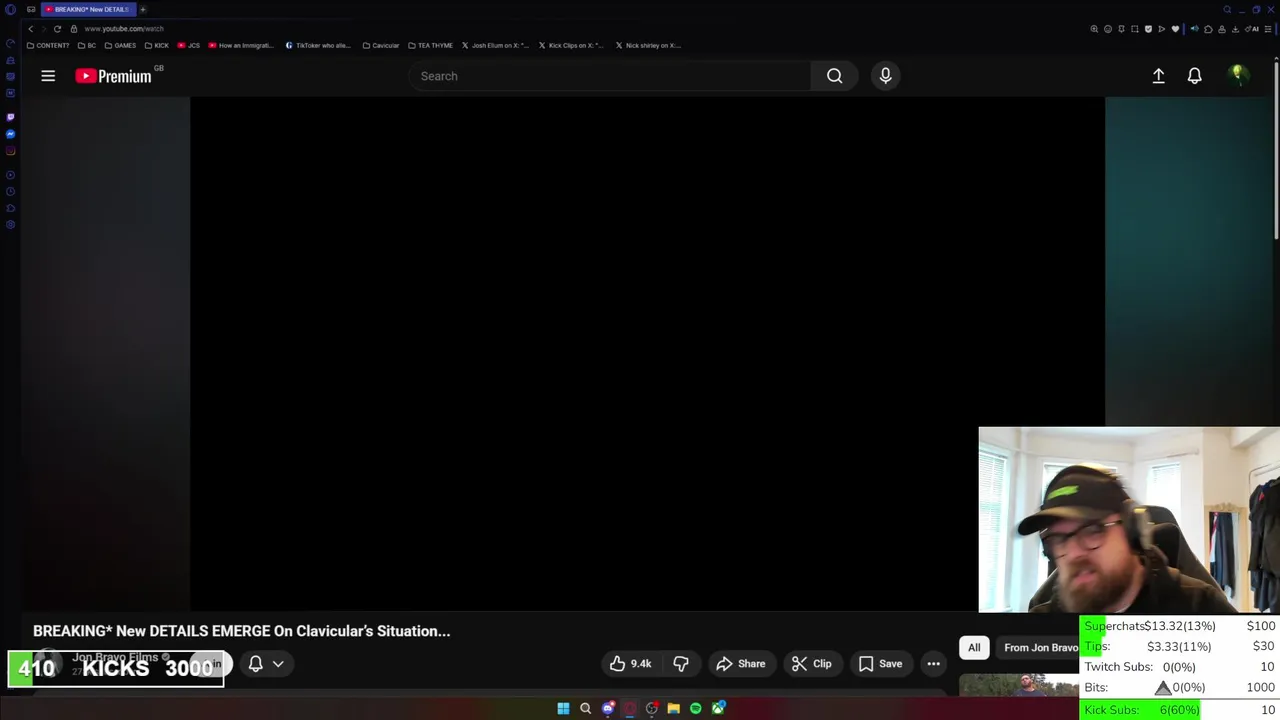Click the send flow arrow icon
Viewport: 1280px width, 720px height.
[1162, 29]
